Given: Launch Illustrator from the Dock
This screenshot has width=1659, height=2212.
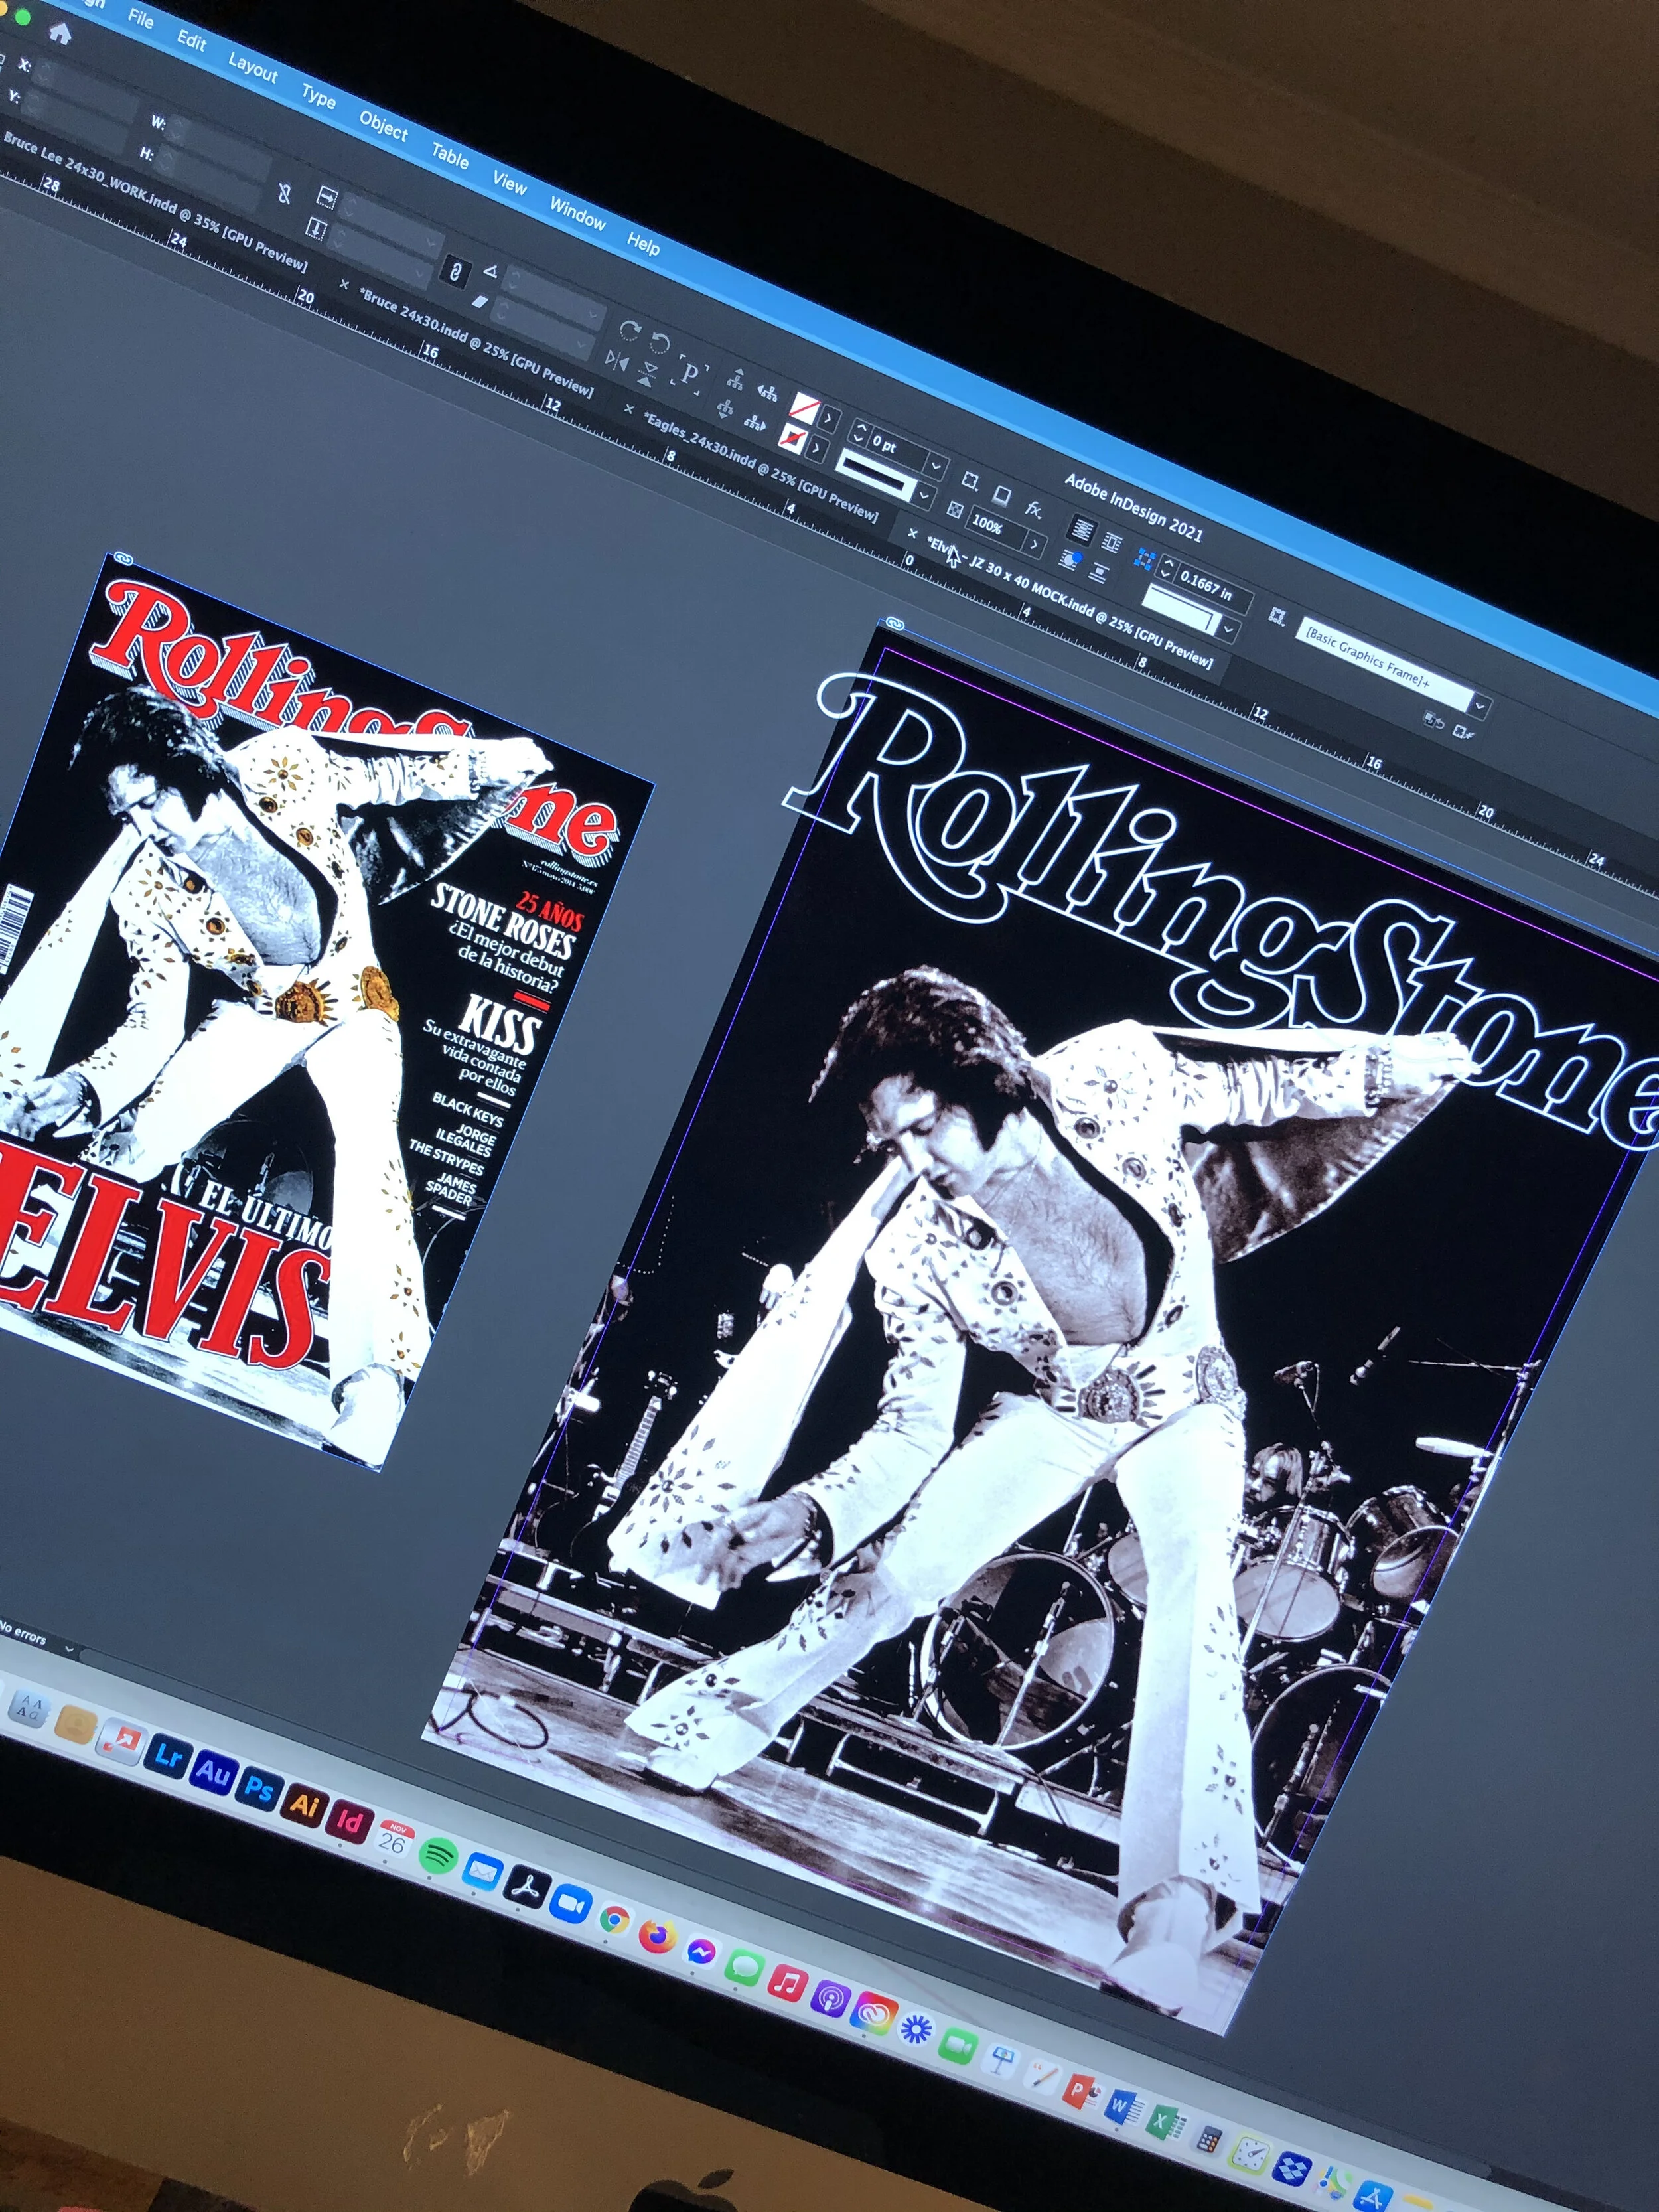Looking at the screenshot, I should point(304,1805).
